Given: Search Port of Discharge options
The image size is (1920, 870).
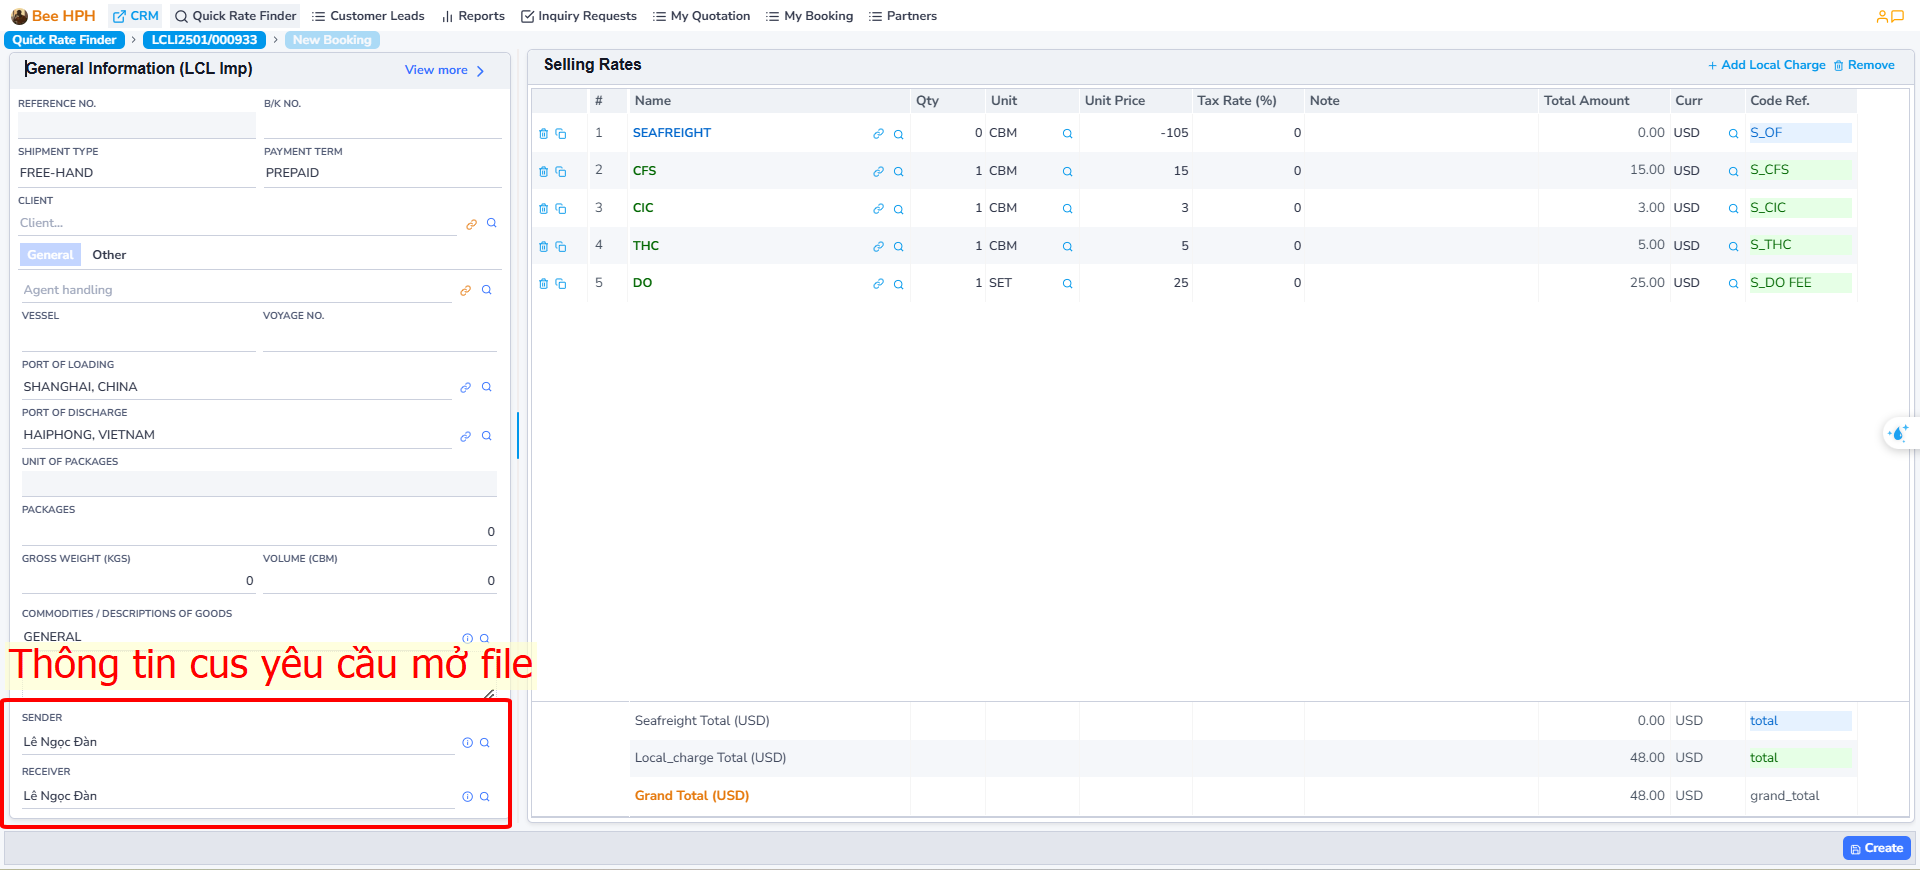Looking at the screenshot, I should coord(487,436).
